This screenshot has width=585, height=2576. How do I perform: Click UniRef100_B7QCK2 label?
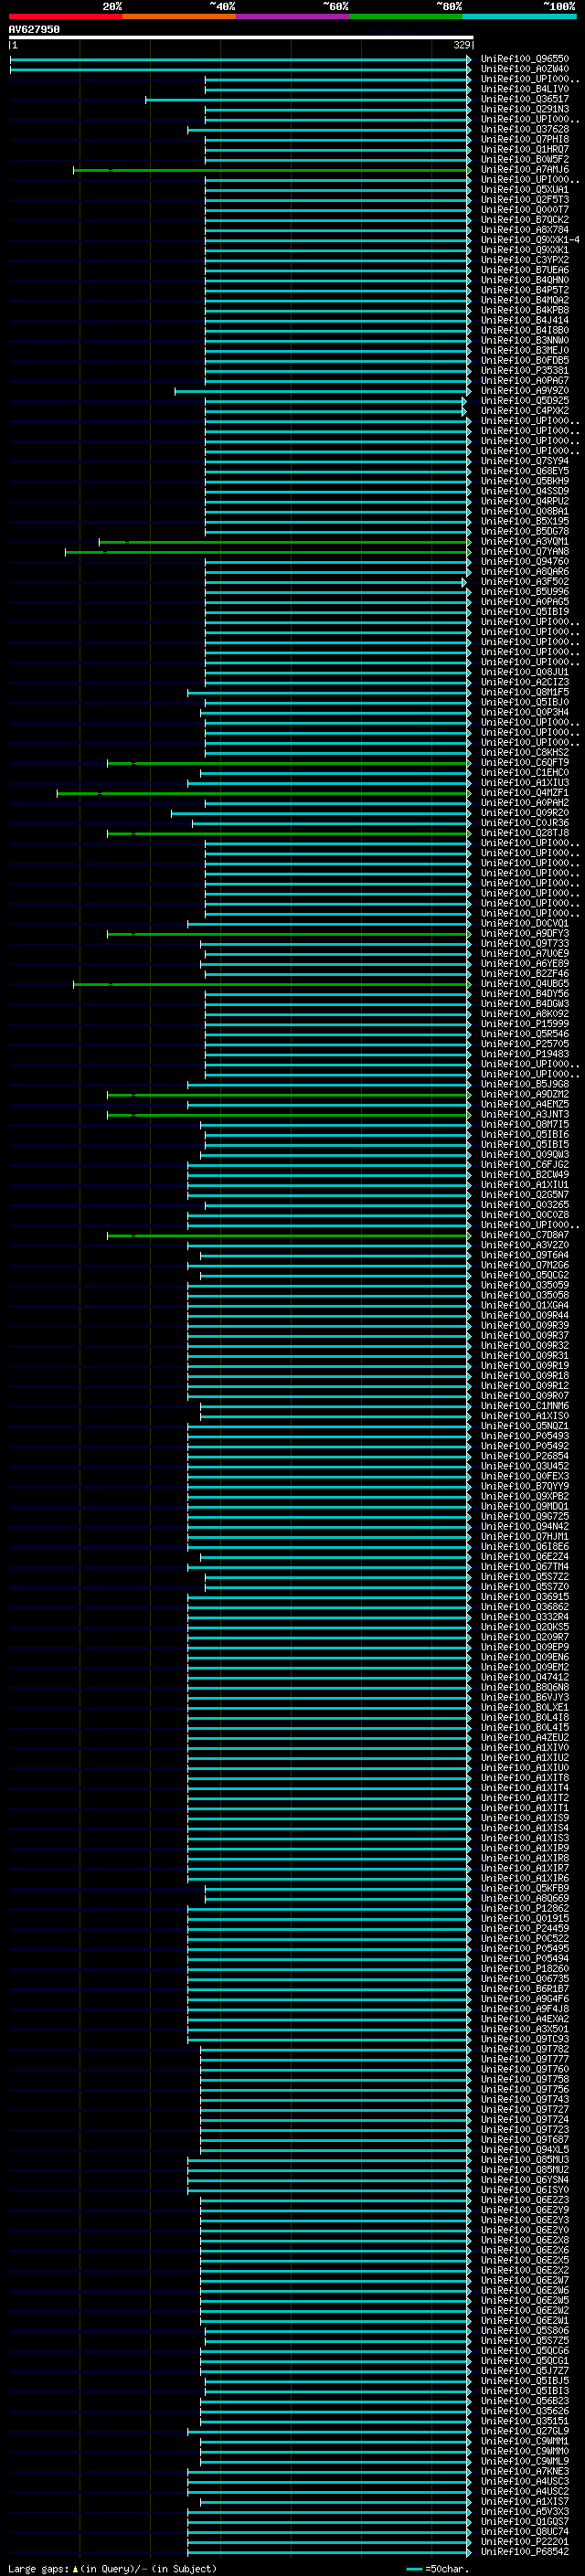[x=525, y=220]
